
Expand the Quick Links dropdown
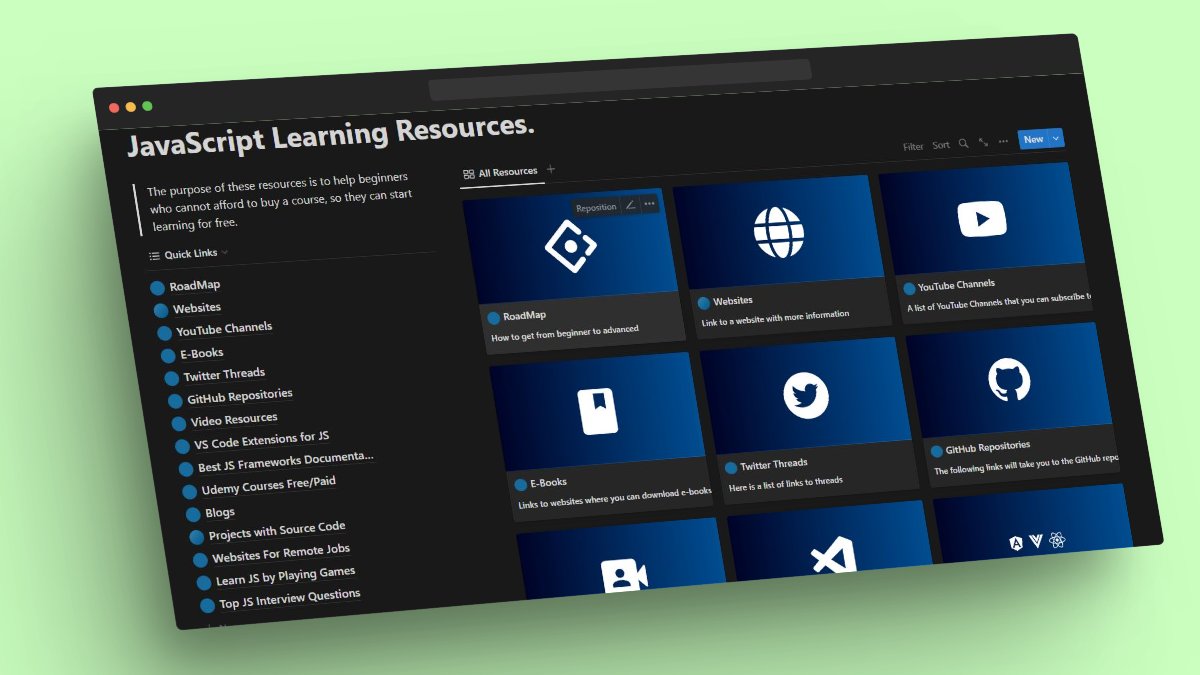(189, 254)
